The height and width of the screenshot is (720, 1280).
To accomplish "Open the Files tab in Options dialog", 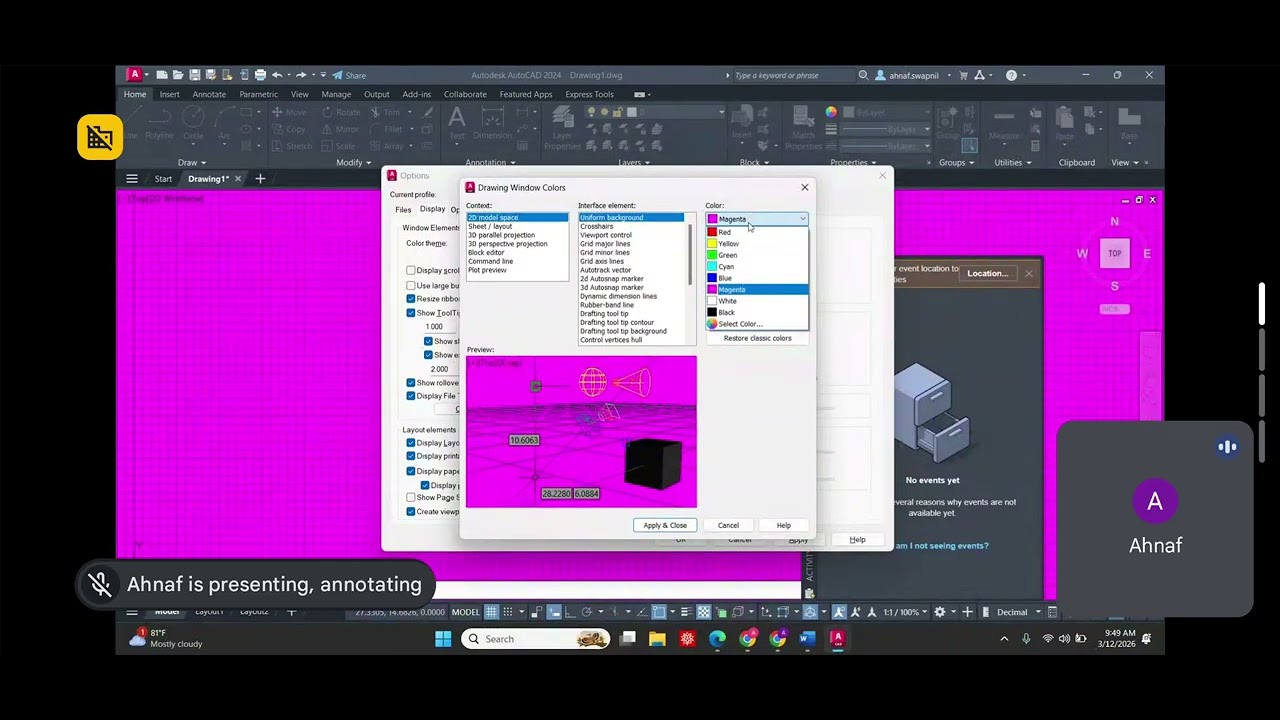I will tap(403, 210).
